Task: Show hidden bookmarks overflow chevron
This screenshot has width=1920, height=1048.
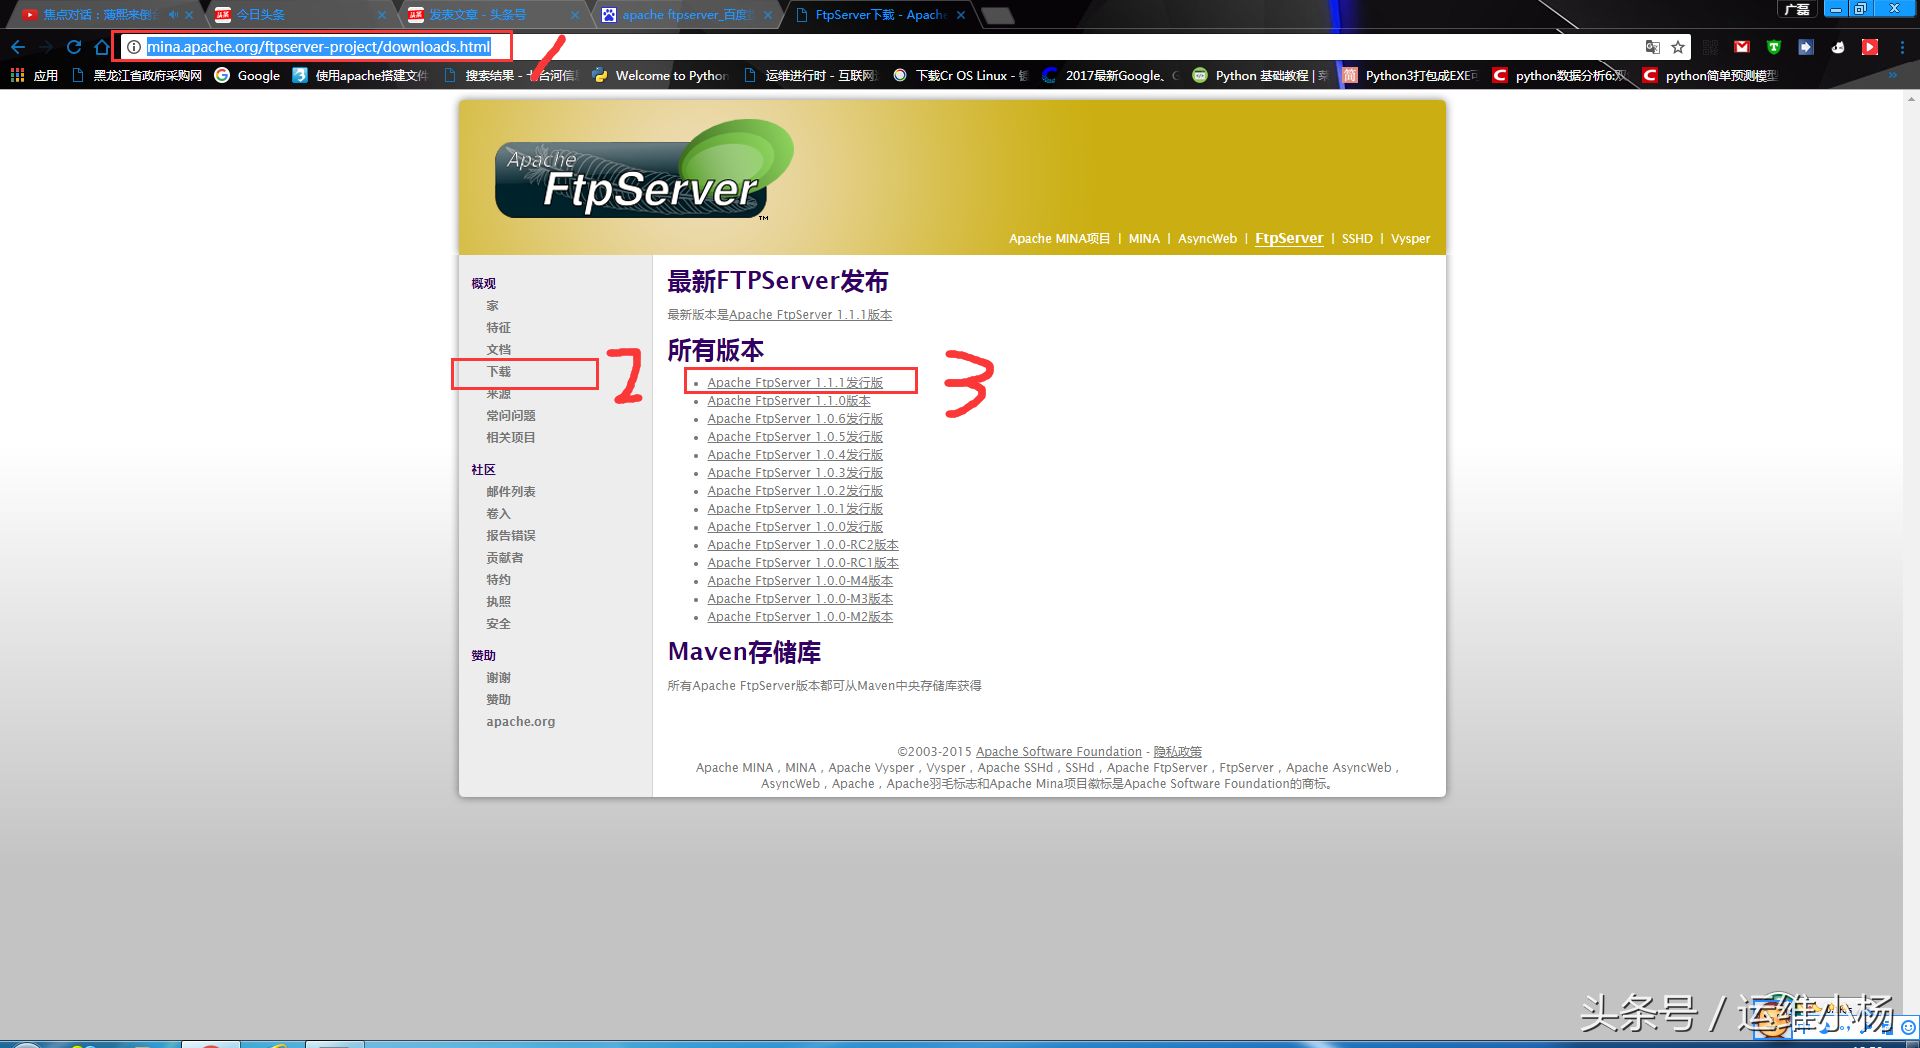Action: pyautogui.click(x=1892, y=75)
